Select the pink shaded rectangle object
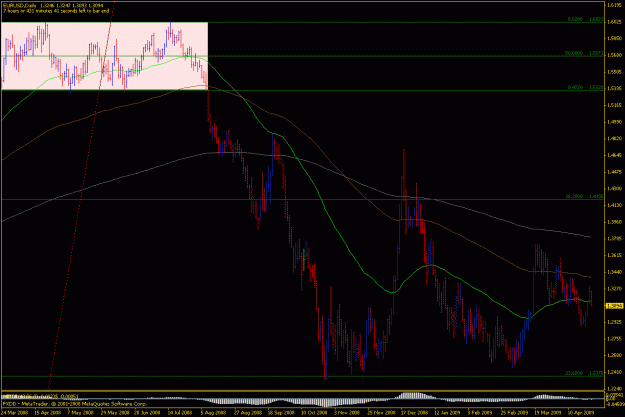 click(104, 56)
